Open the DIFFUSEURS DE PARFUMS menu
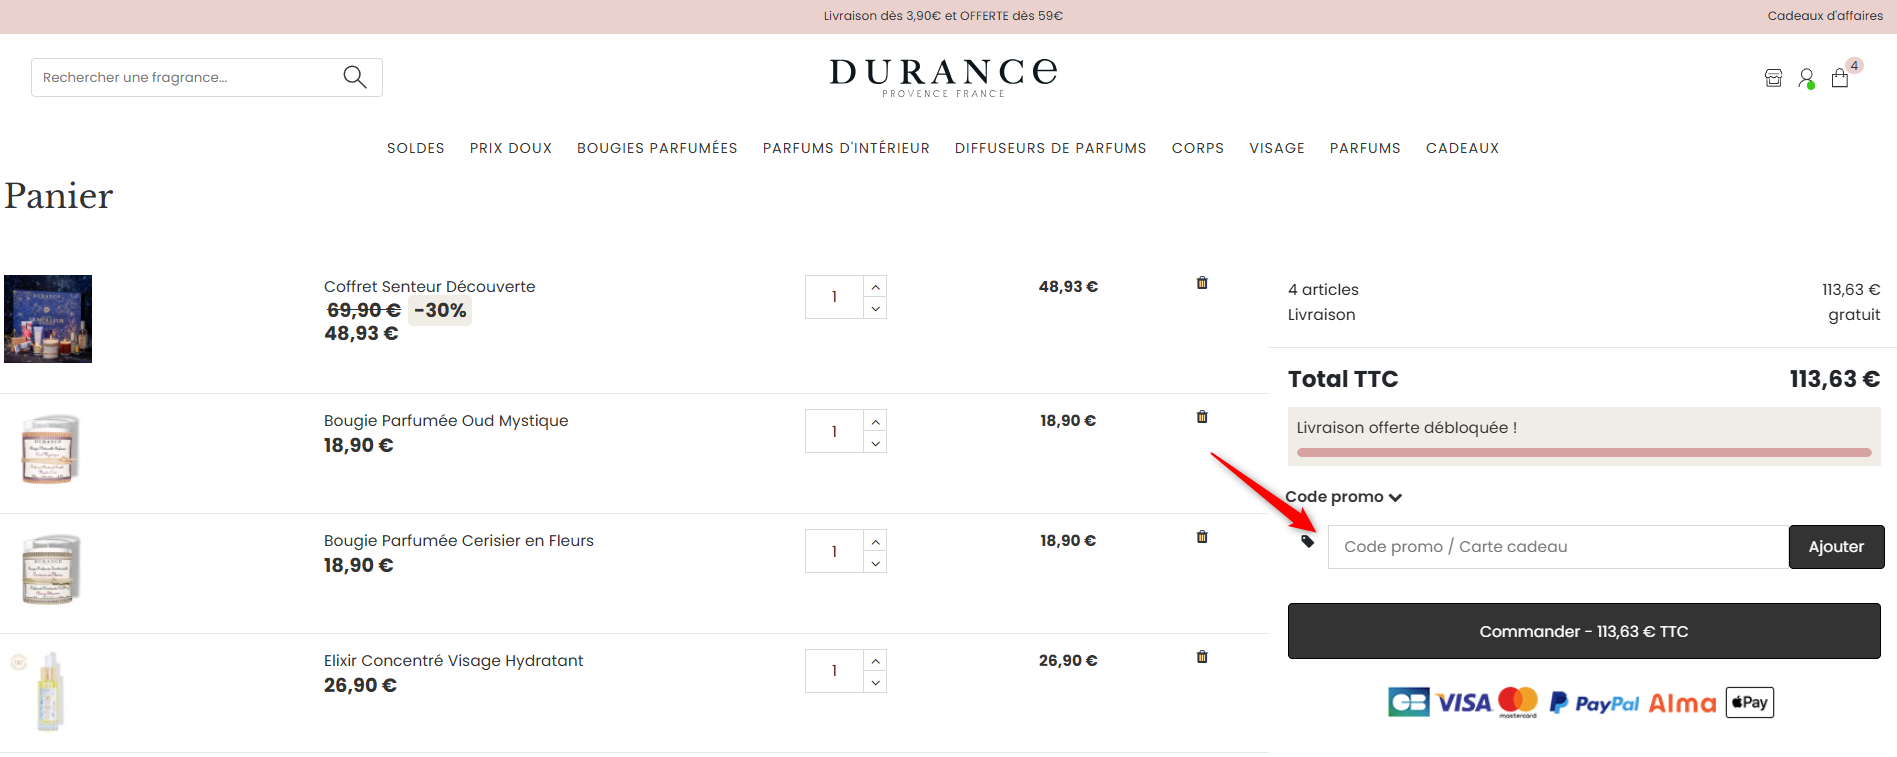This screenshot has width=1897, height=757. pyautogui.click(x=1051, y=148)
